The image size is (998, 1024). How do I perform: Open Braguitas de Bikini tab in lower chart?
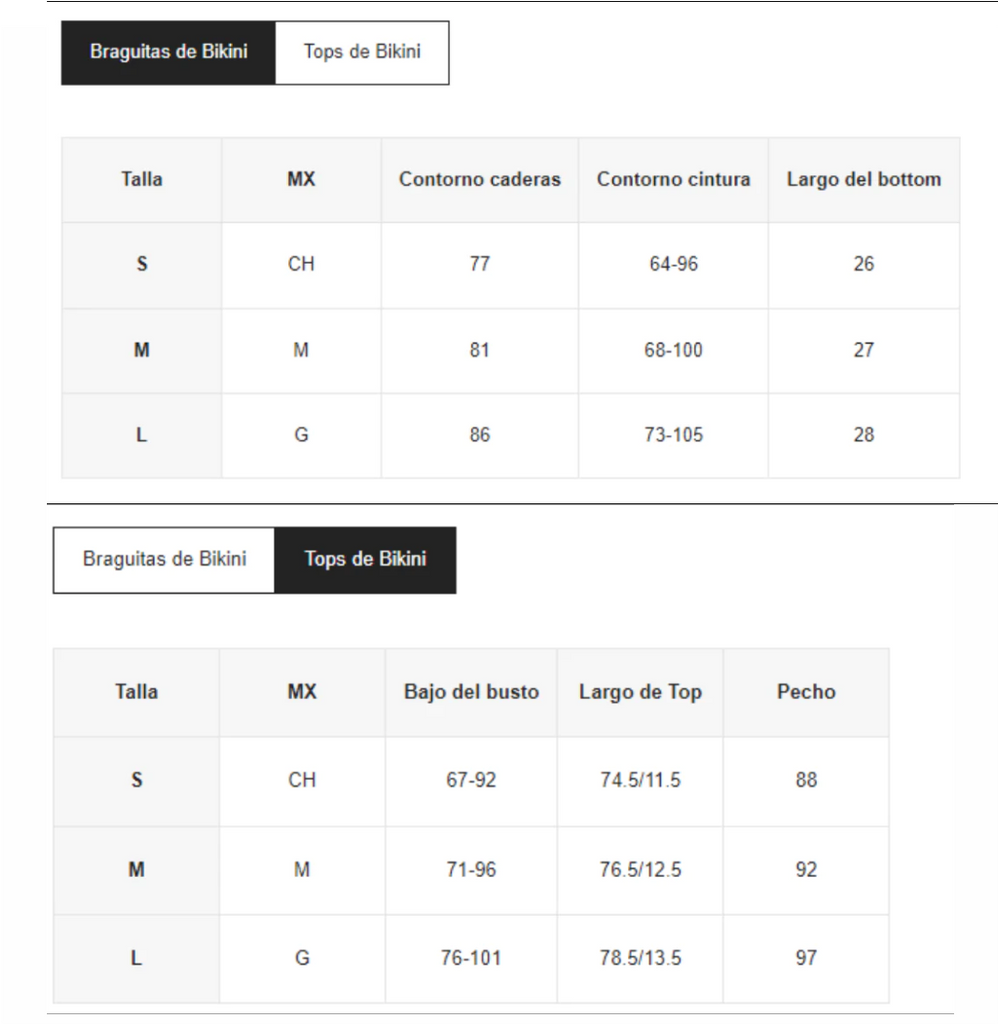[x=164, y=560]
